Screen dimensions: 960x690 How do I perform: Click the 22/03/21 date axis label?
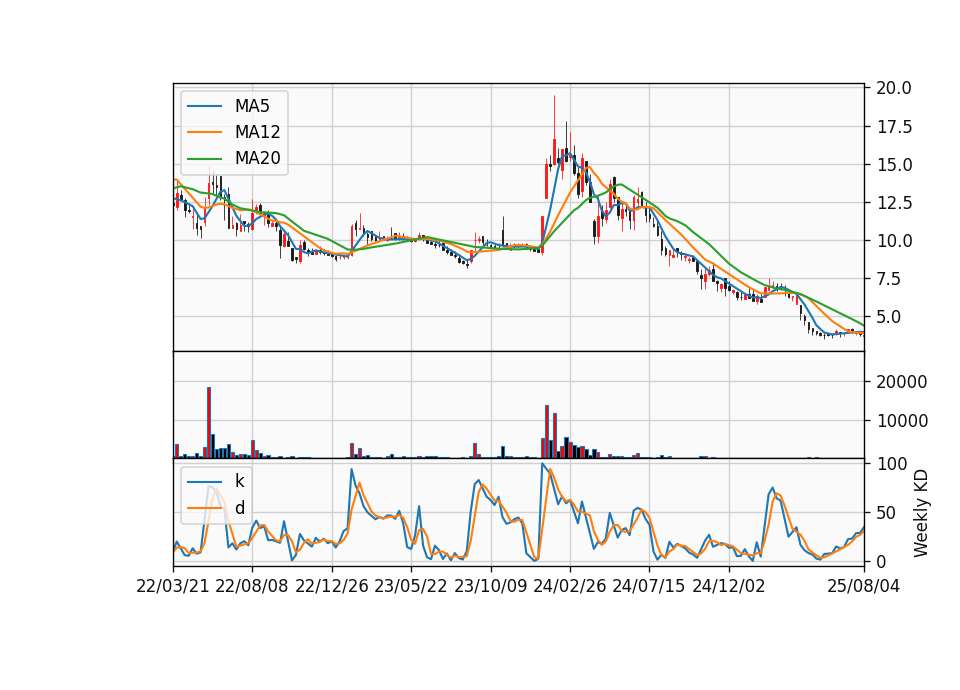[x=173, y=586]
